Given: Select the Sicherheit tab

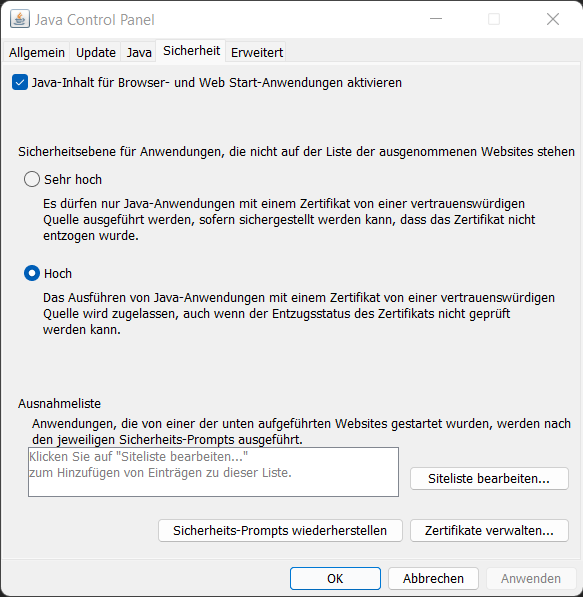Looking at the screenshot, I should tap(191, 51).
